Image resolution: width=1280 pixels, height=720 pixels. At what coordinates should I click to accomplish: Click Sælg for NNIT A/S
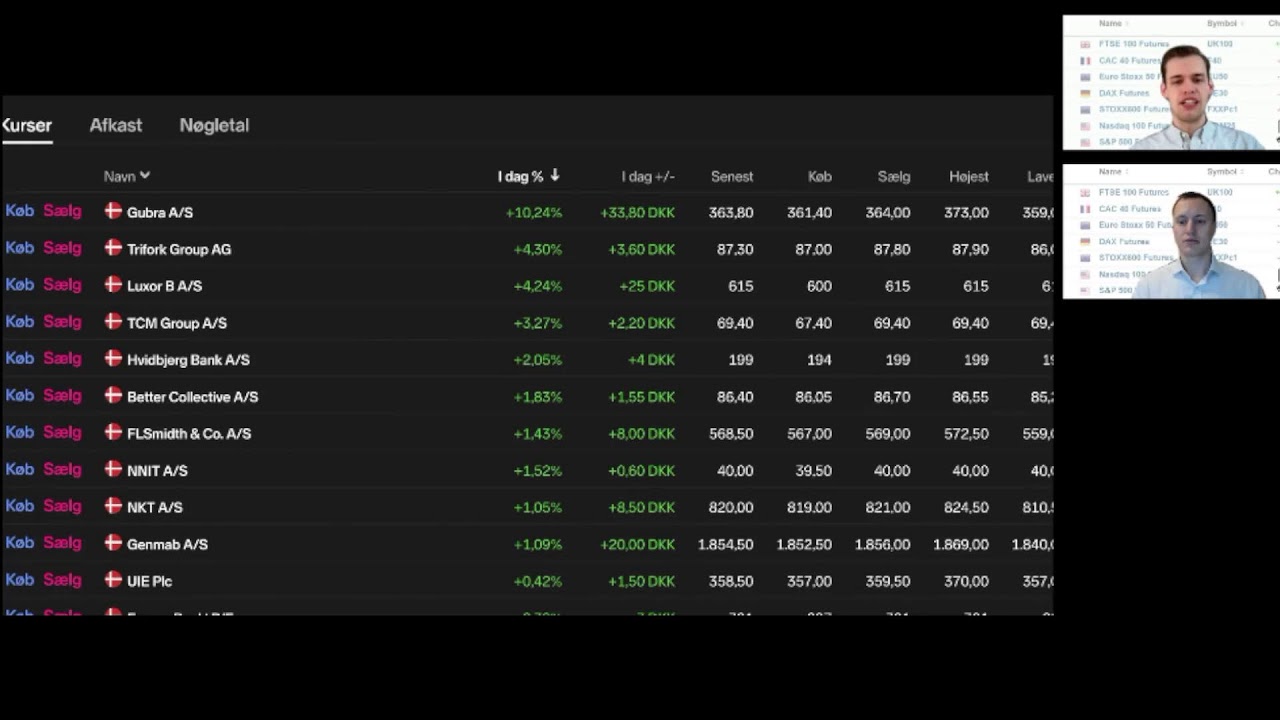[62, 469]
